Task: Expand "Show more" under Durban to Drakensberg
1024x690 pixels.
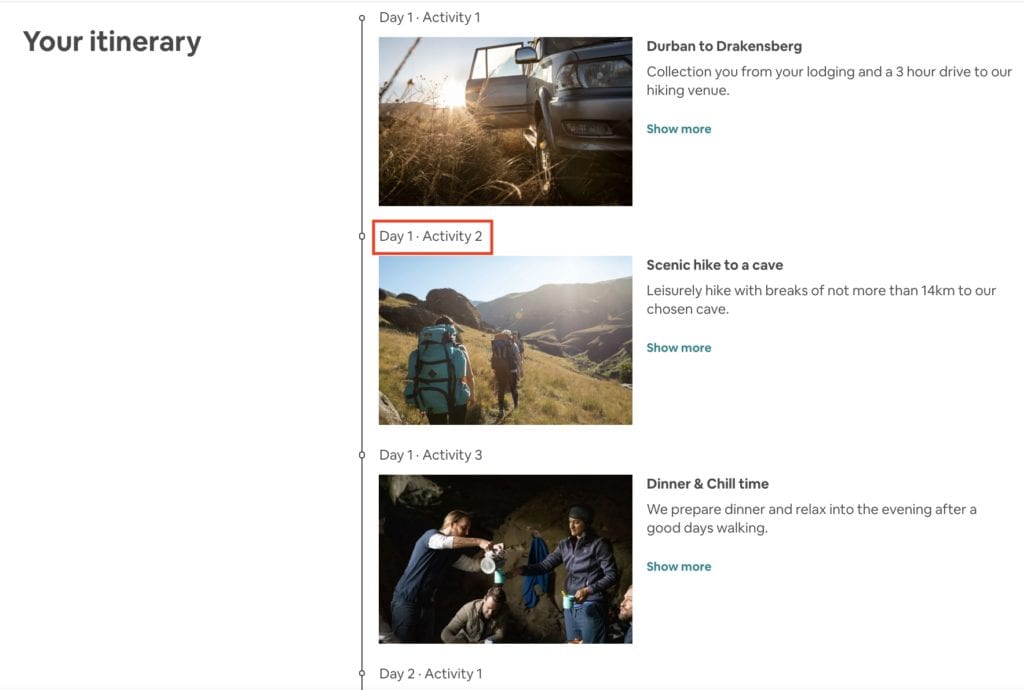Action: tap(679, 128)
